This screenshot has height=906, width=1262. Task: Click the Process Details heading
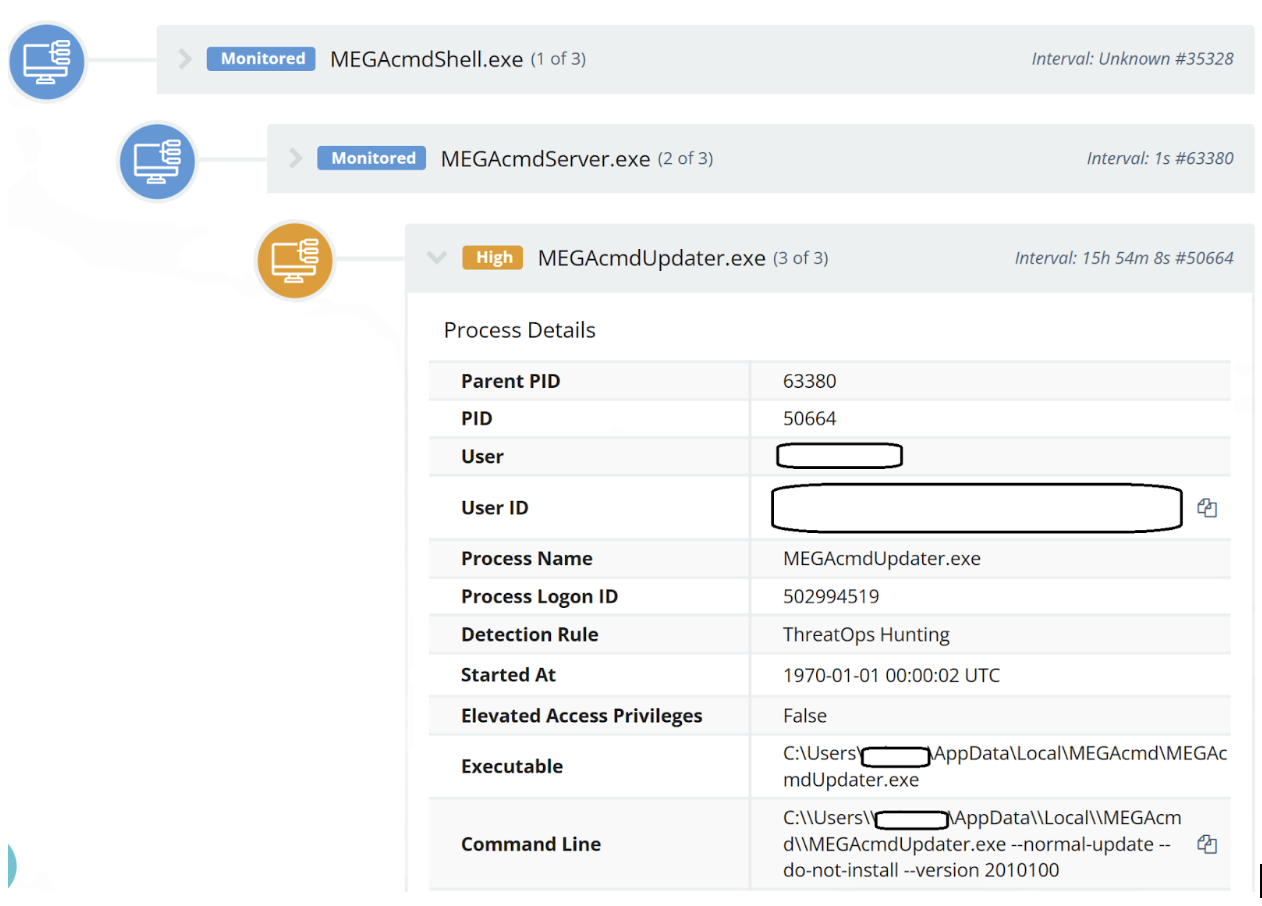tap(519, 329)
